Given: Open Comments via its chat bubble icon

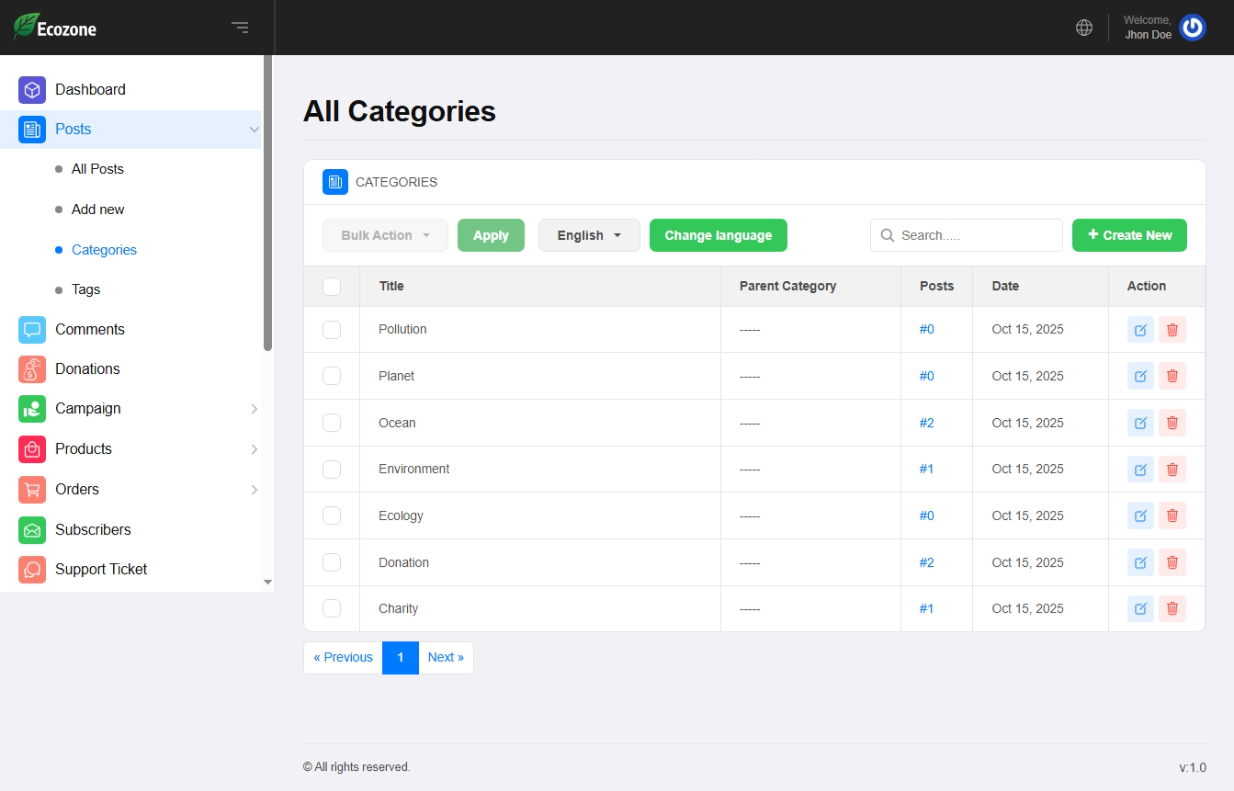Looking at the screenshot, I should 32,329.
